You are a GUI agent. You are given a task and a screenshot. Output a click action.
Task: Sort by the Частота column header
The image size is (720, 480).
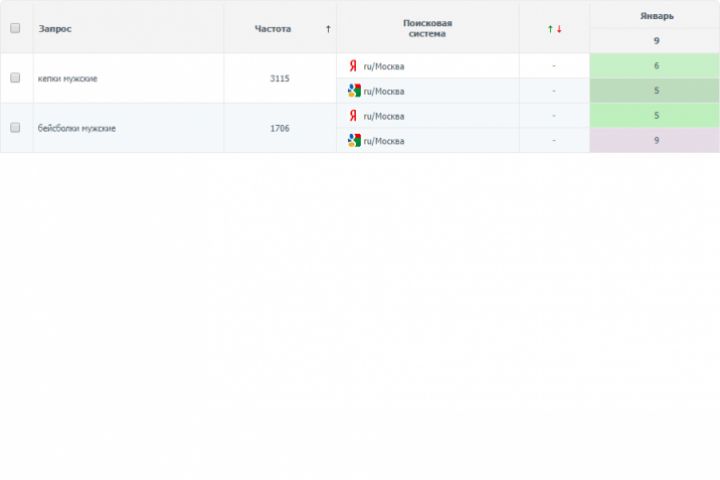273,28
